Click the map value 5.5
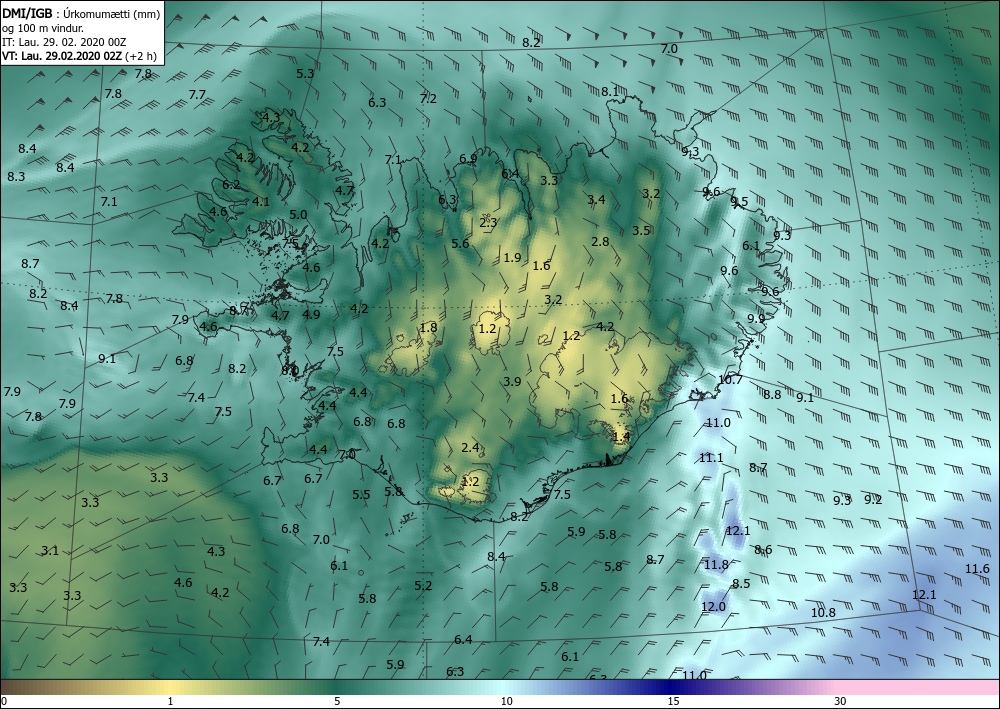Screen dimensions: 1000x709 click(361, 494)
